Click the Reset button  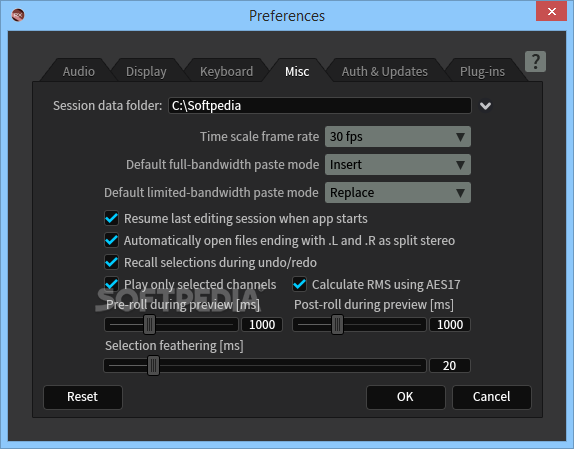pos(83,397)
